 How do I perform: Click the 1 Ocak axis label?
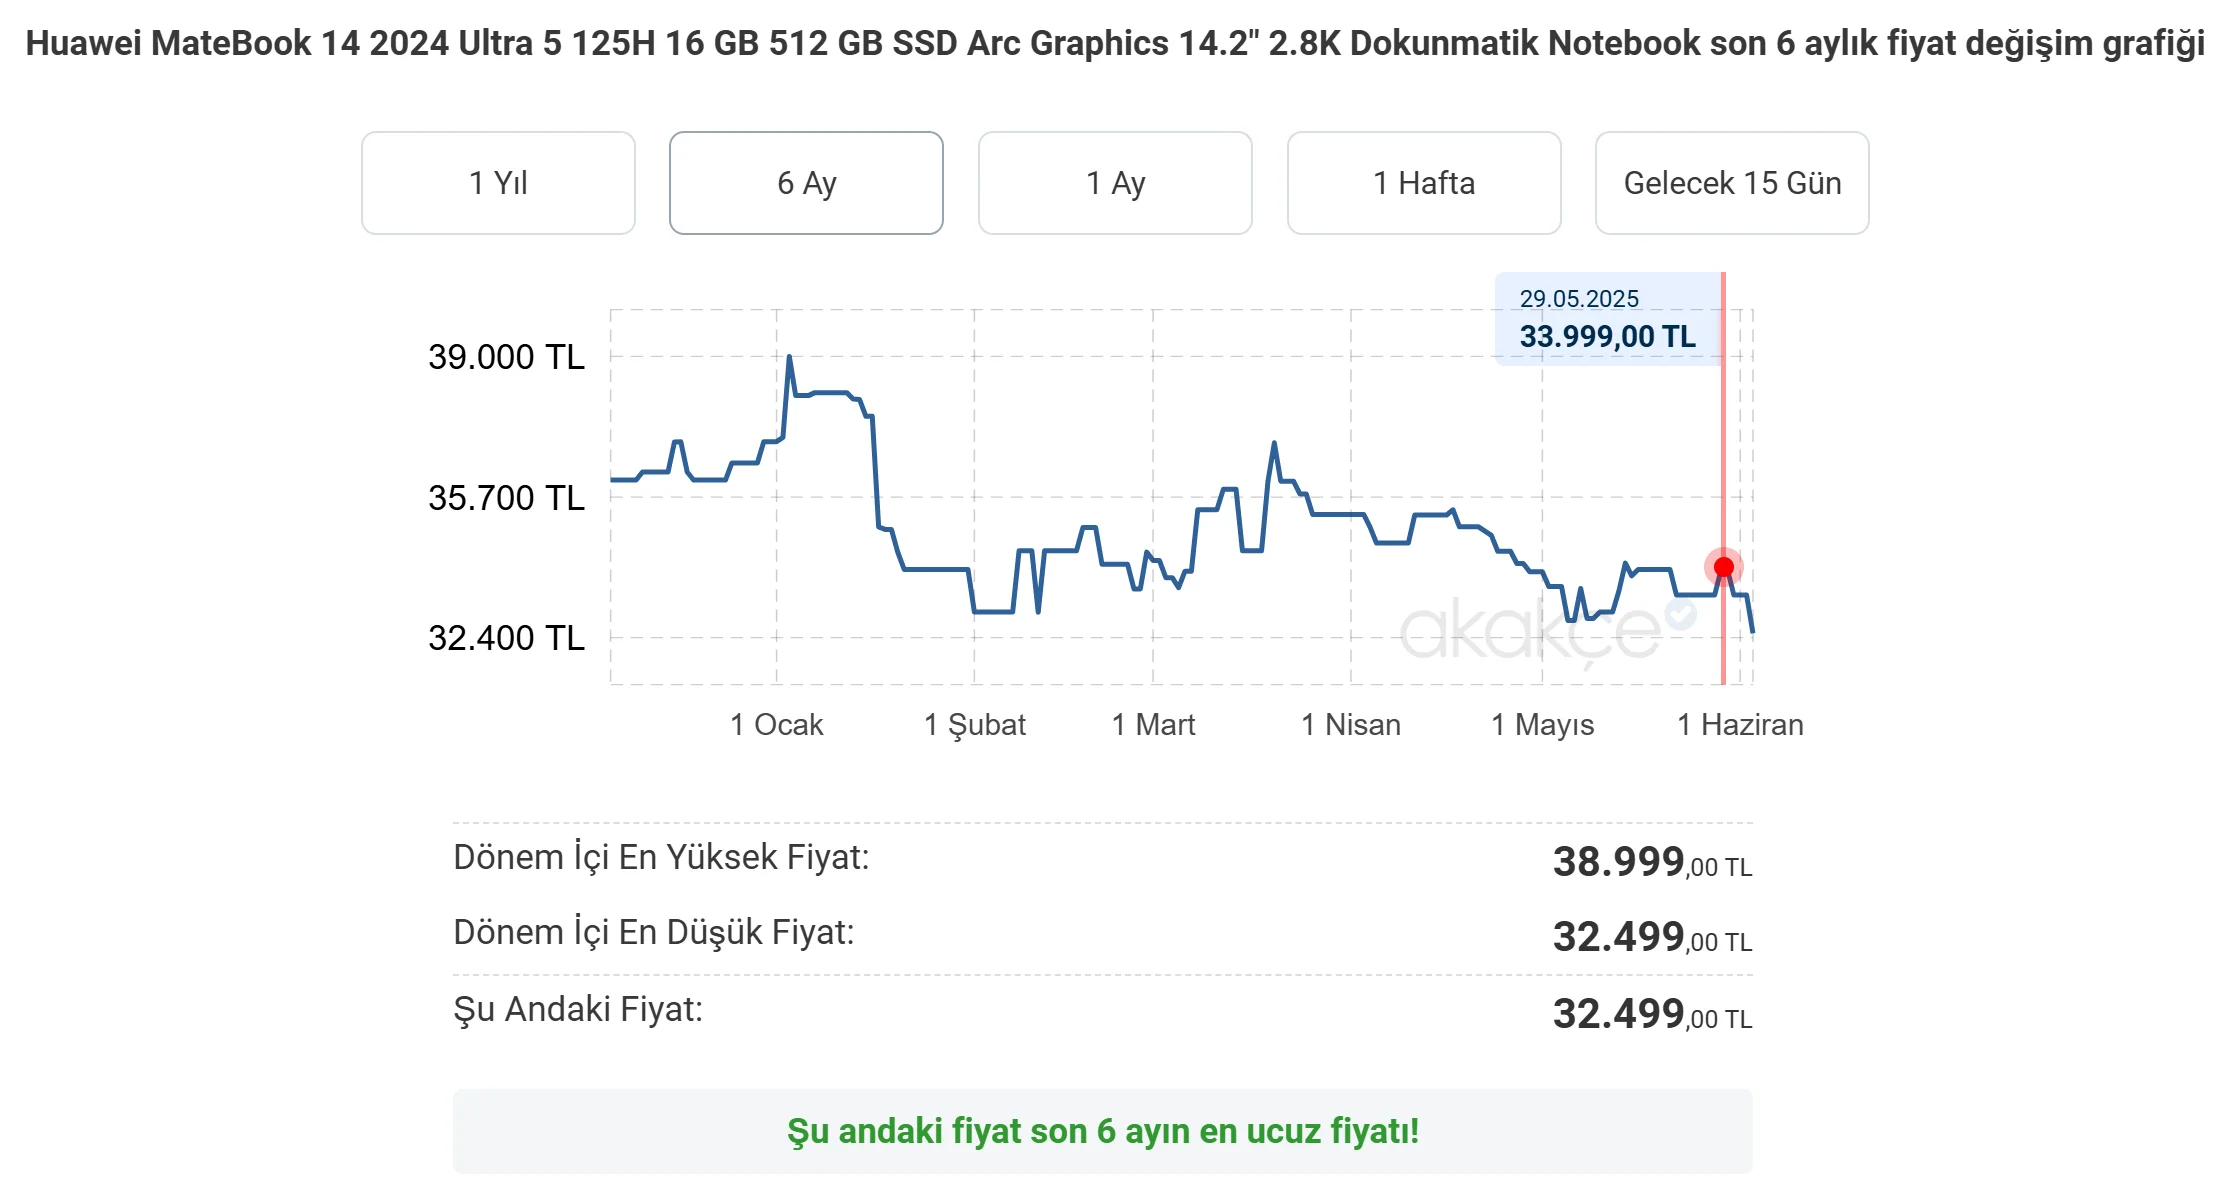point(776,725)
